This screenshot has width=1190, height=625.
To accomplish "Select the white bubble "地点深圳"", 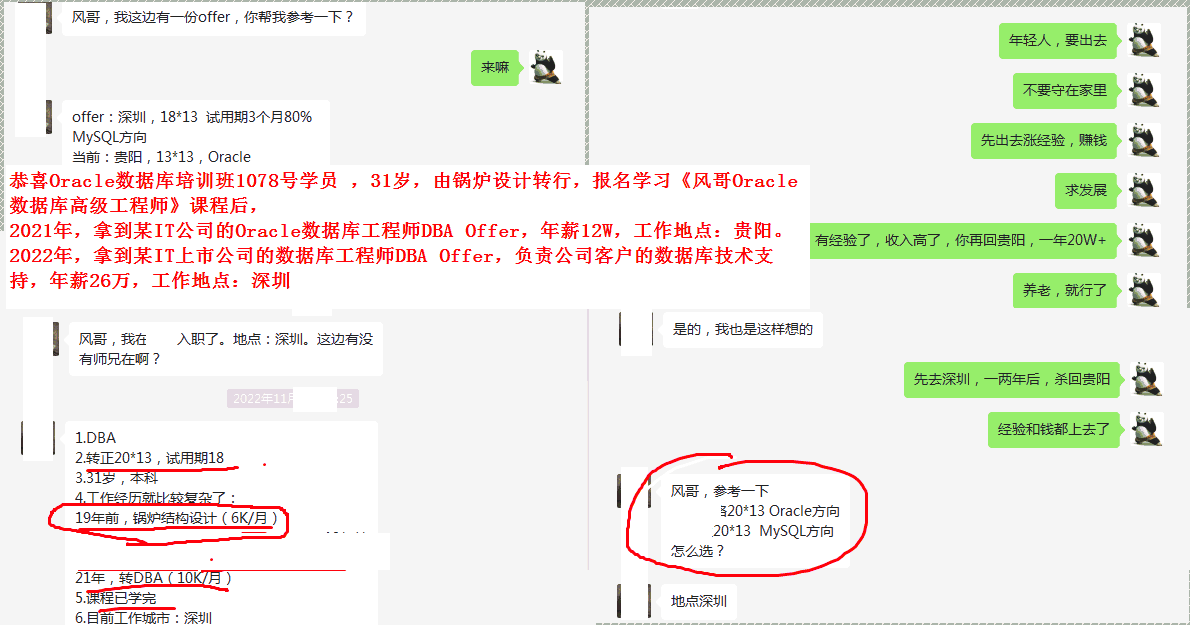I will point(699,601).
